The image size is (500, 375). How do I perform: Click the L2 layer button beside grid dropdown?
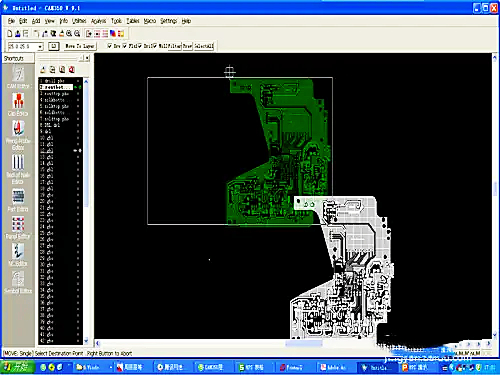point(54,46)
